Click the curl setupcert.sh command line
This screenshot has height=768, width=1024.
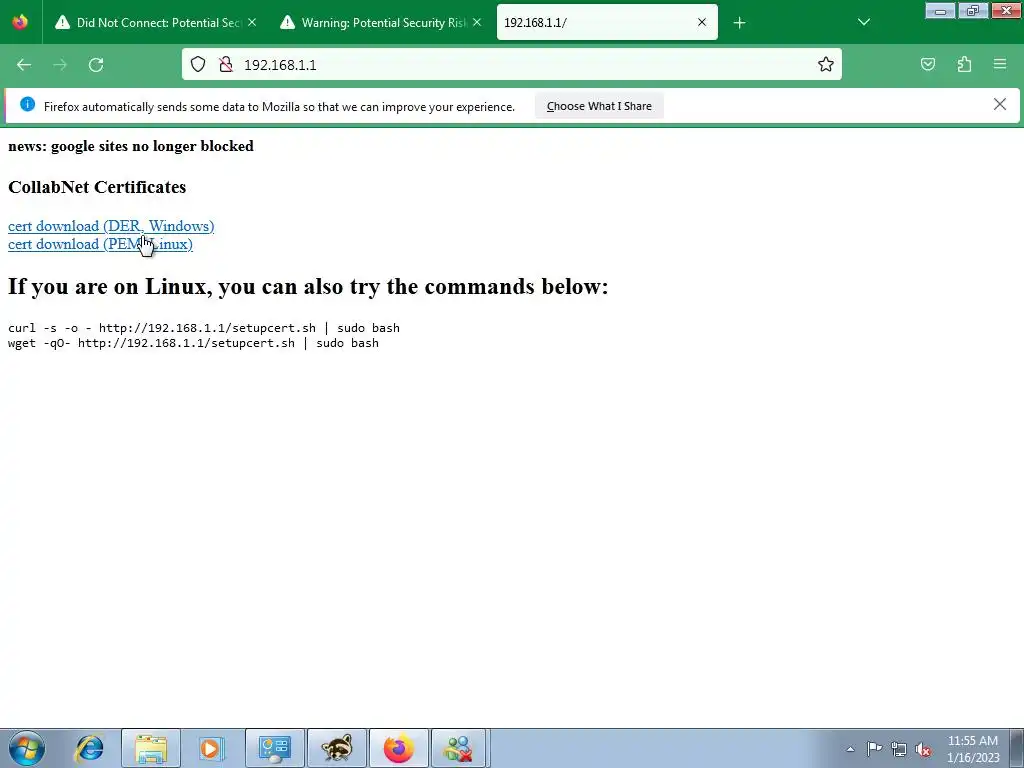[204, 328]
